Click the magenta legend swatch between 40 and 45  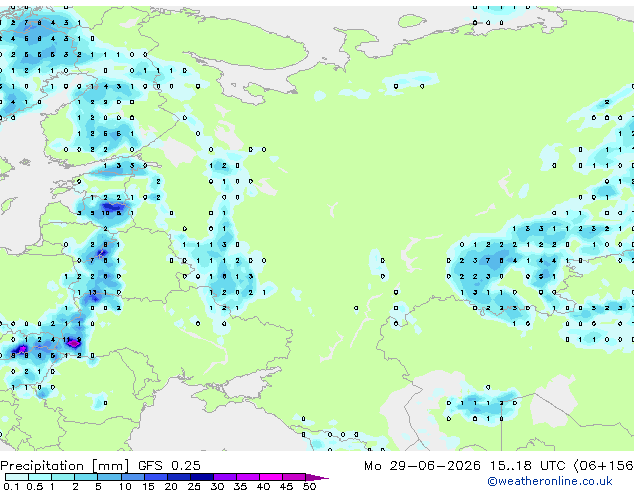point(271,477)
